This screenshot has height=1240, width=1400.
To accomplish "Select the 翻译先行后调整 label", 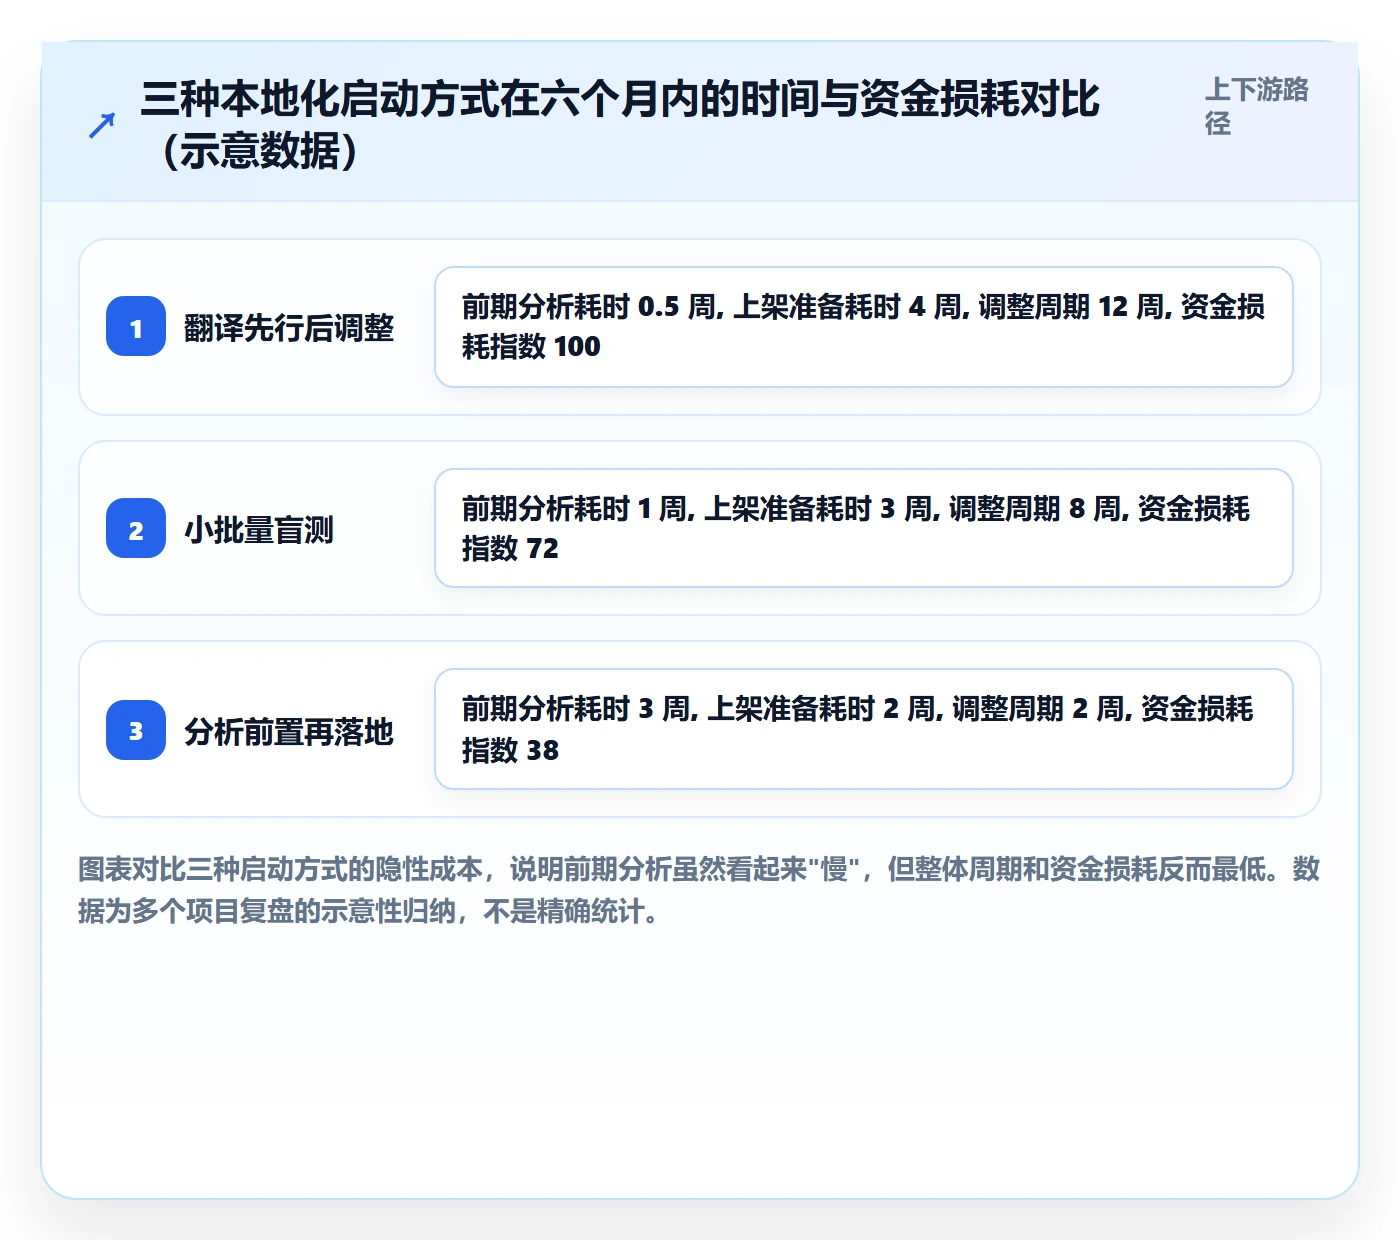I will pyautogui.click(x=289, y=328).
